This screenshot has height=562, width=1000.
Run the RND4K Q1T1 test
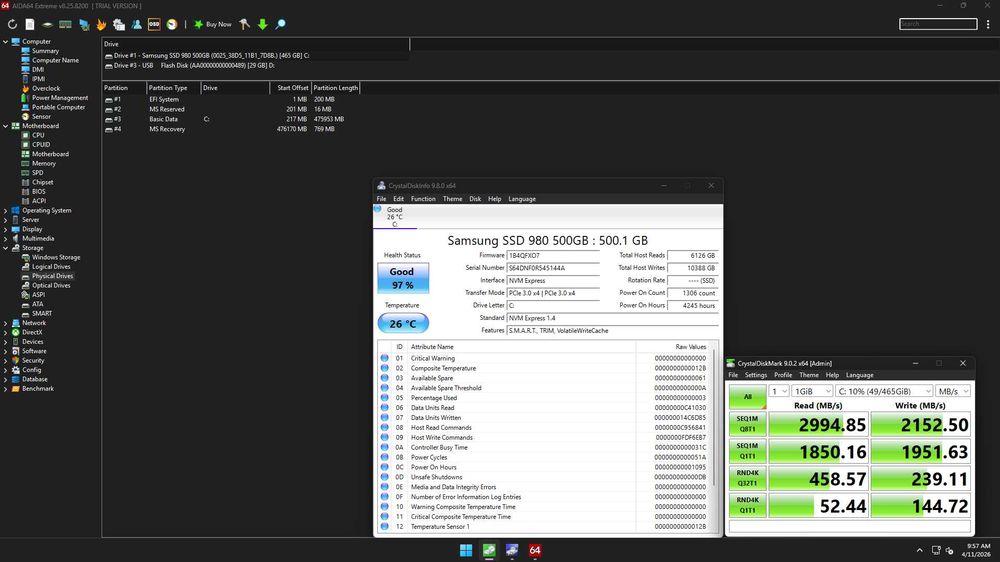coord(747,505)
